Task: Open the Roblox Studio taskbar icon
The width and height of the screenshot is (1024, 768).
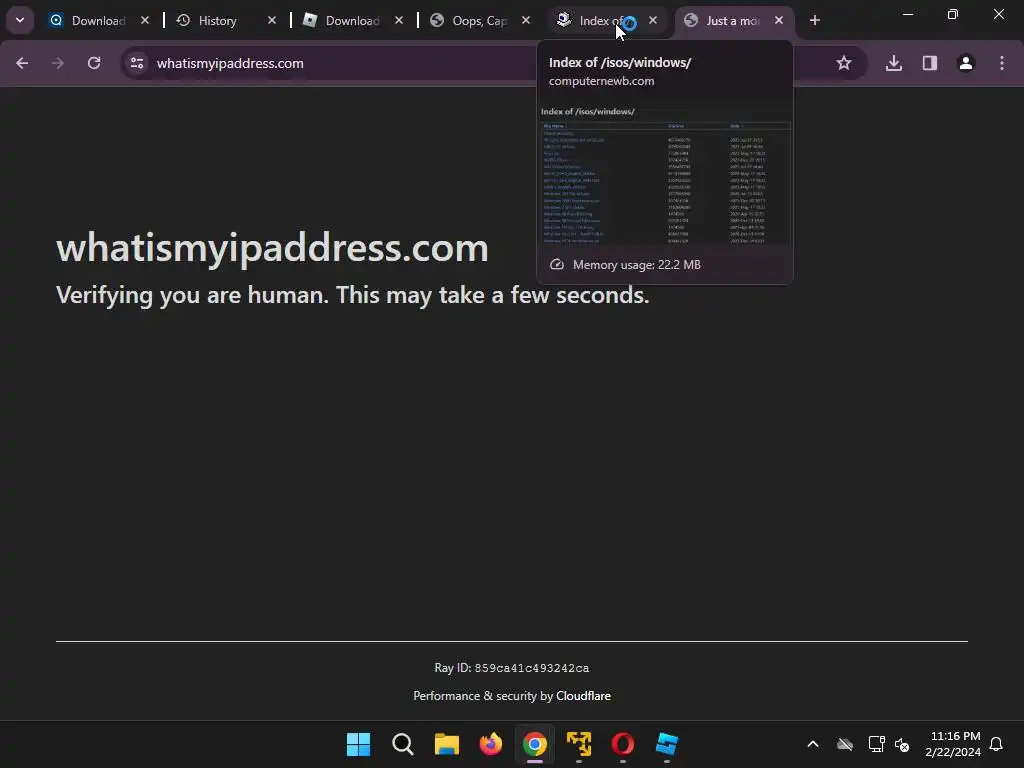Action: click(x=667, y=744)
